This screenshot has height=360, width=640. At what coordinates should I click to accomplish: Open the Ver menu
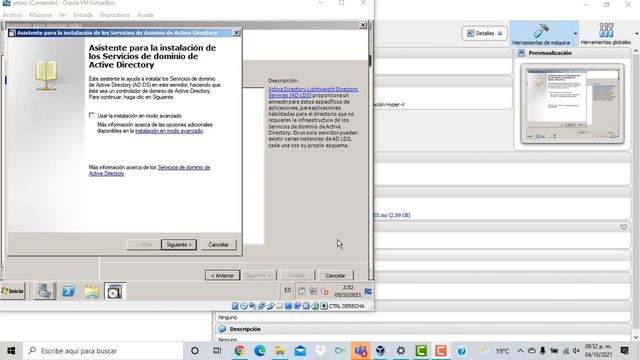pos(62,15)
